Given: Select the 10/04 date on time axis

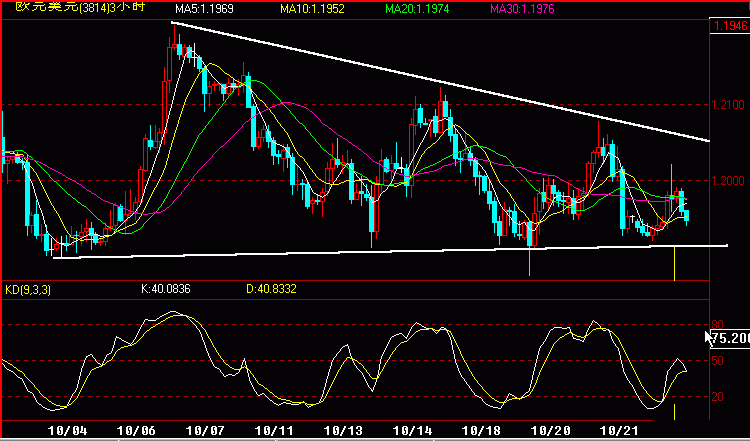Looking at the screenshot, I should 67,430.
